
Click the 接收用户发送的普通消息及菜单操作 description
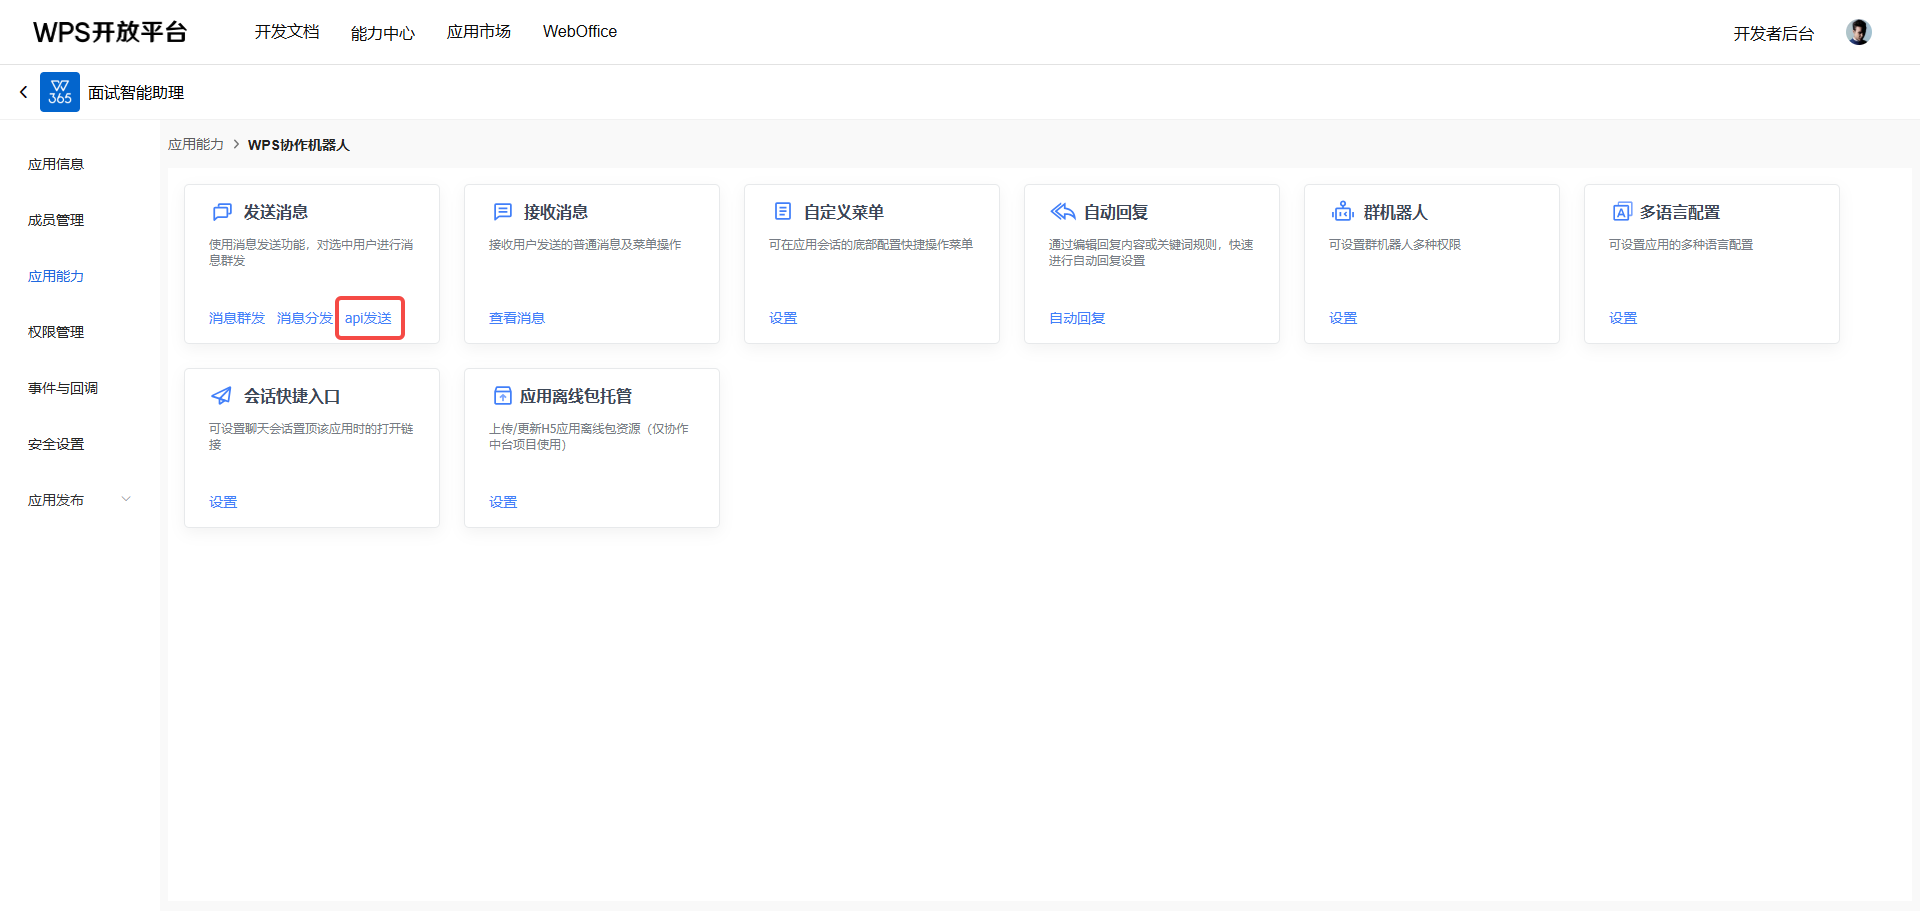585,244
